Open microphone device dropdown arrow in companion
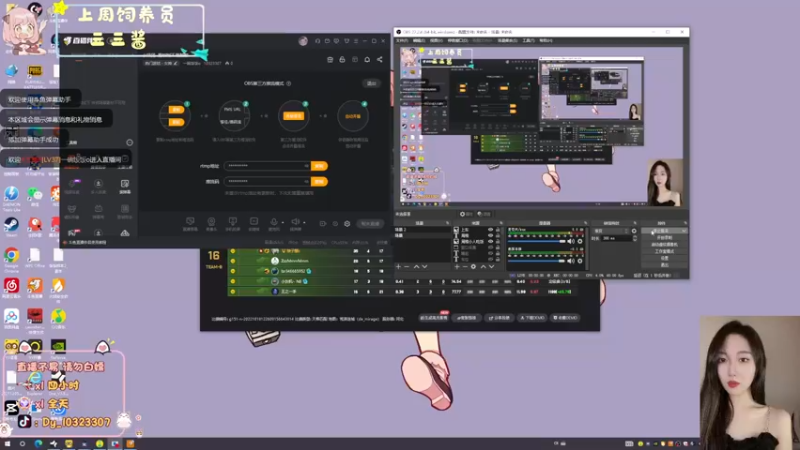The width and height of the screenshot is (800, 450). [x=282, y=222]
